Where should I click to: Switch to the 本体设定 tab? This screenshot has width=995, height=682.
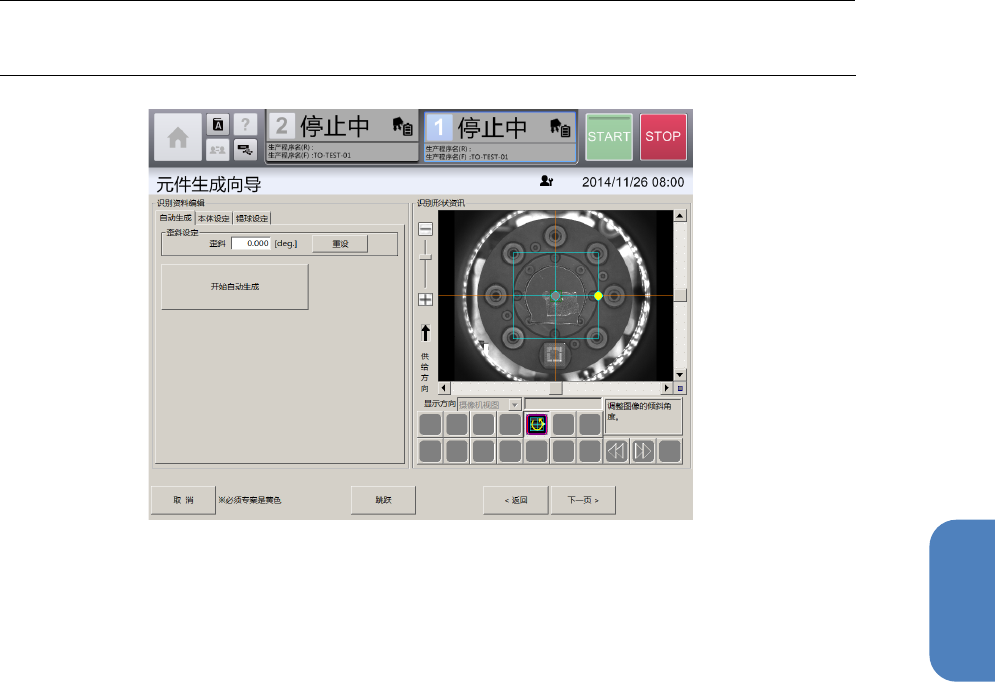(x=214, y=218)
